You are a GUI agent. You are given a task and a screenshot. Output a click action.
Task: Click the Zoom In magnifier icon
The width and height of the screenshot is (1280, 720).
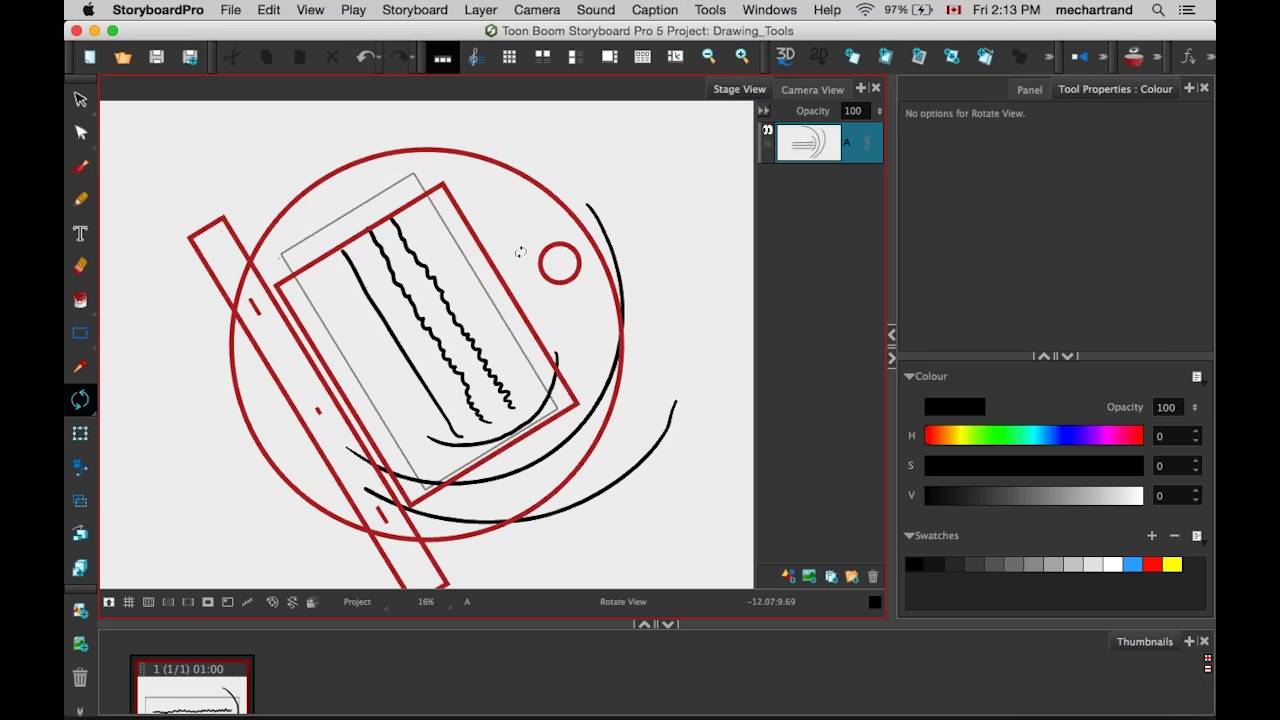(742, 57)
